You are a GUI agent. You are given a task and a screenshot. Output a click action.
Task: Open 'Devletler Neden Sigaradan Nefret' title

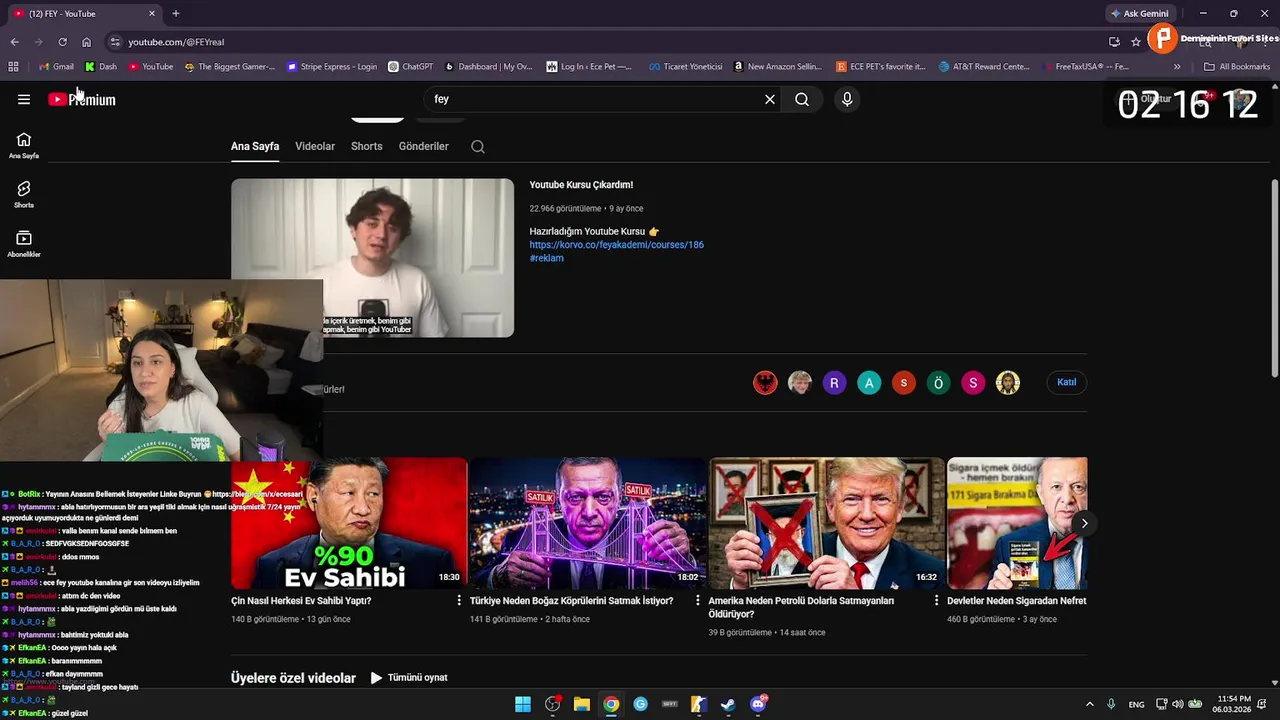pos(1017,601)
